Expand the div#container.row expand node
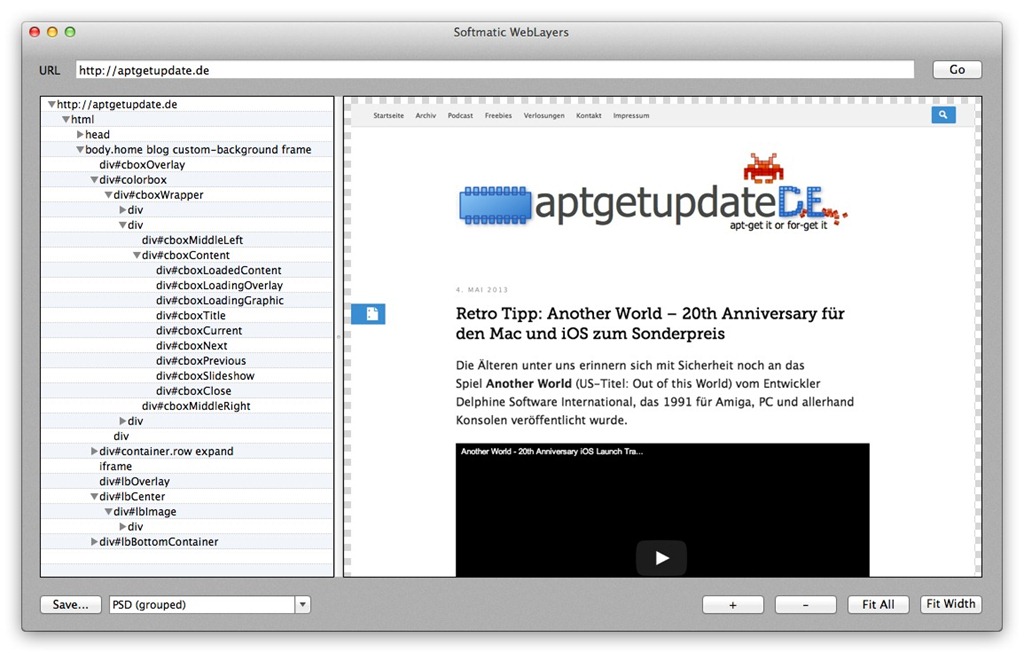The image size is (1024, 653). [x=94, y=451]
